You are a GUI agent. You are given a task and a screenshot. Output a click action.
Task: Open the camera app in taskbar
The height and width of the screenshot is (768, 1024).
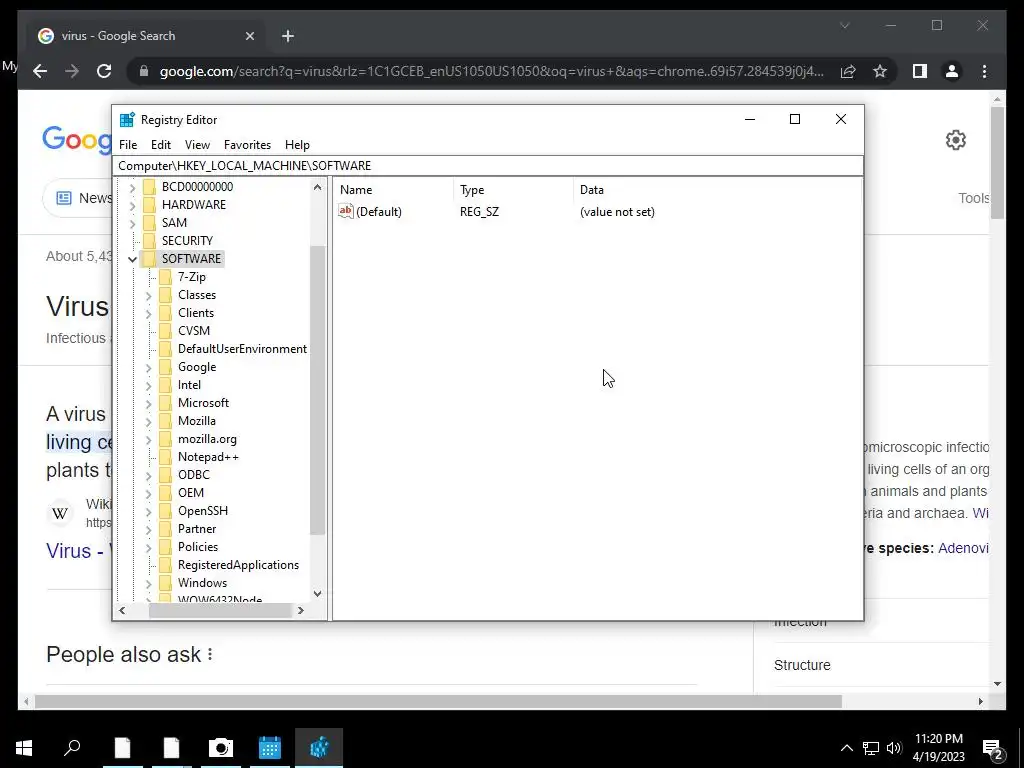pyautogui.click(x=221, y=747)
